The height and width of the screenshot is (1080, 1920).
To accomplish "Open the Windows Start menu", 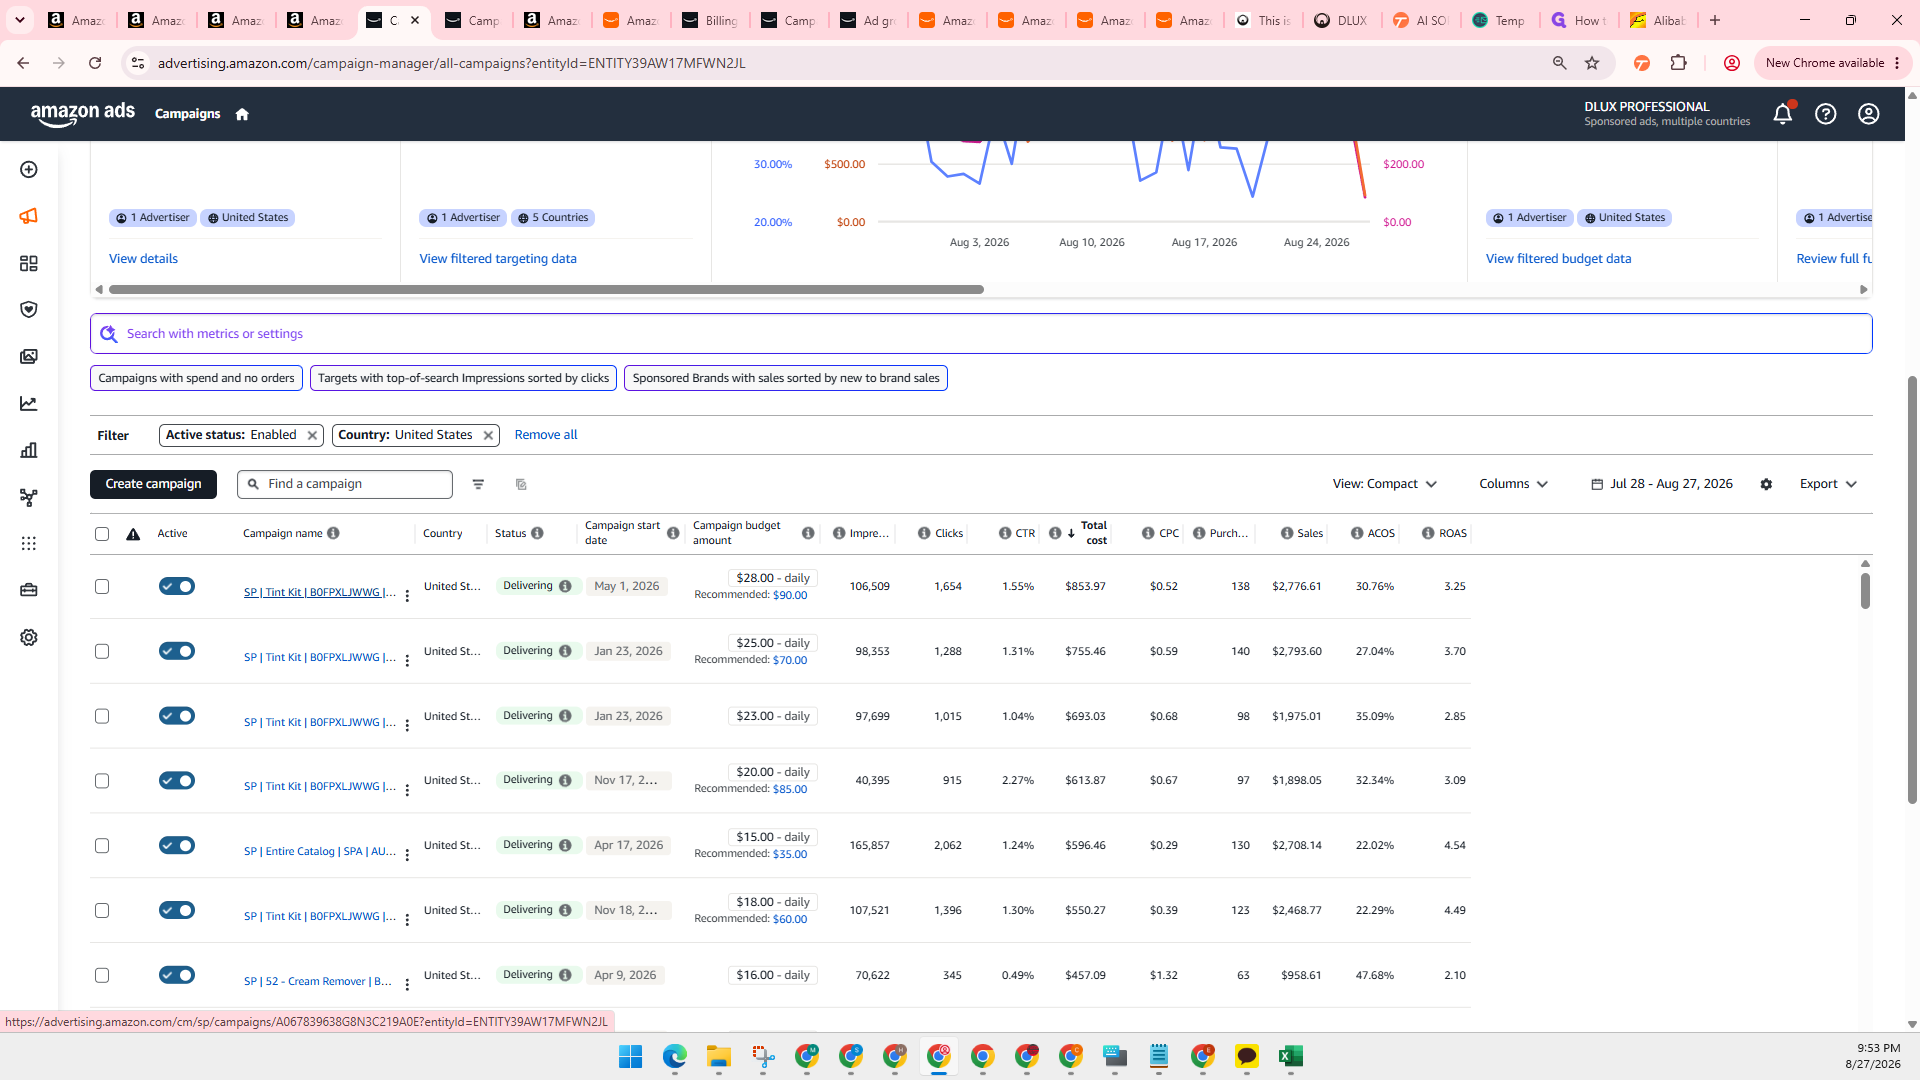I will pyautogui.click(x=630, y=1056).
